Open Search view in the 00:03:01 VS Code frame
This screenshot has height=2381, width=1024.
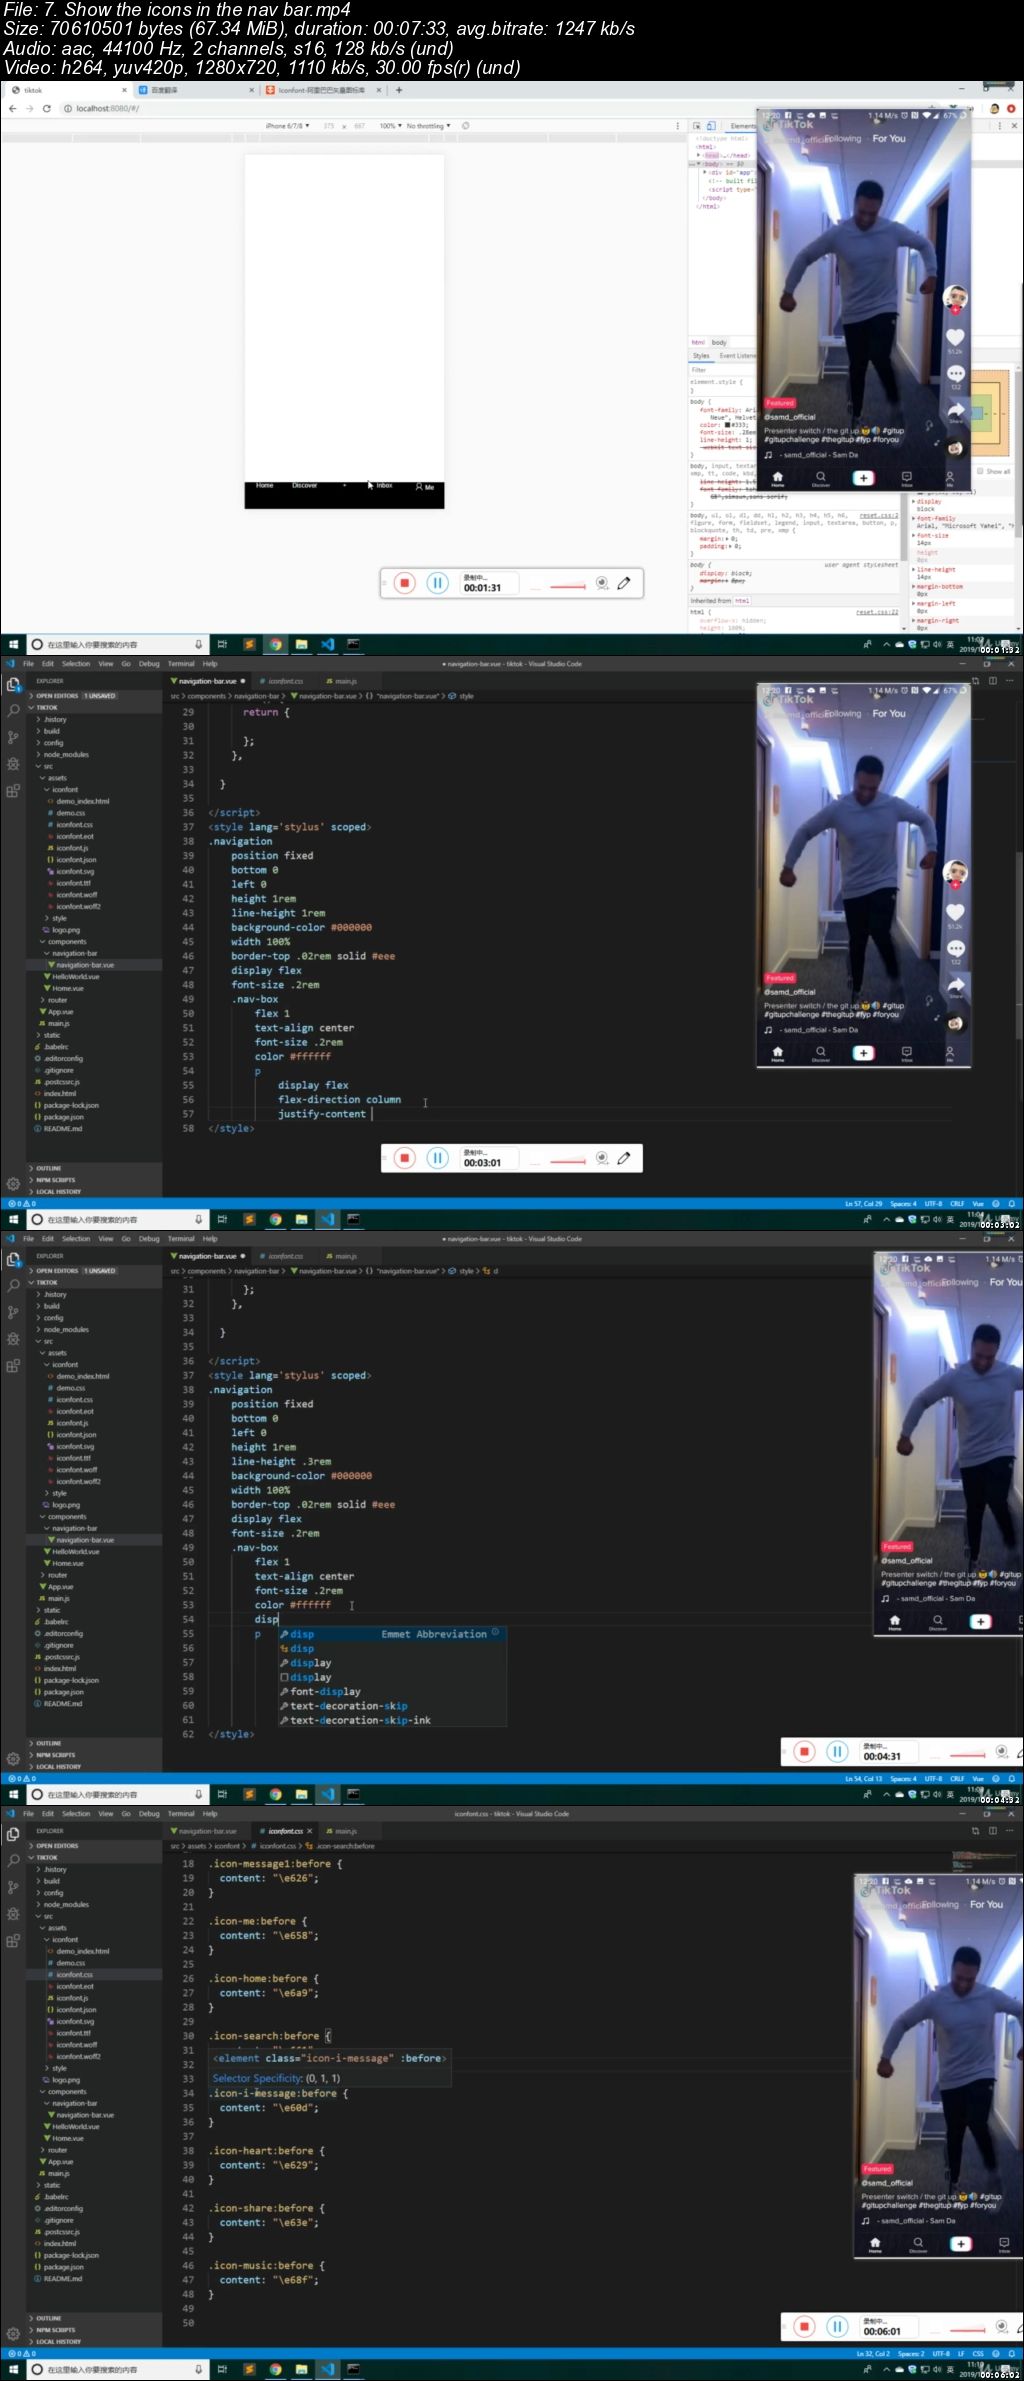click(x=13, y=711)
